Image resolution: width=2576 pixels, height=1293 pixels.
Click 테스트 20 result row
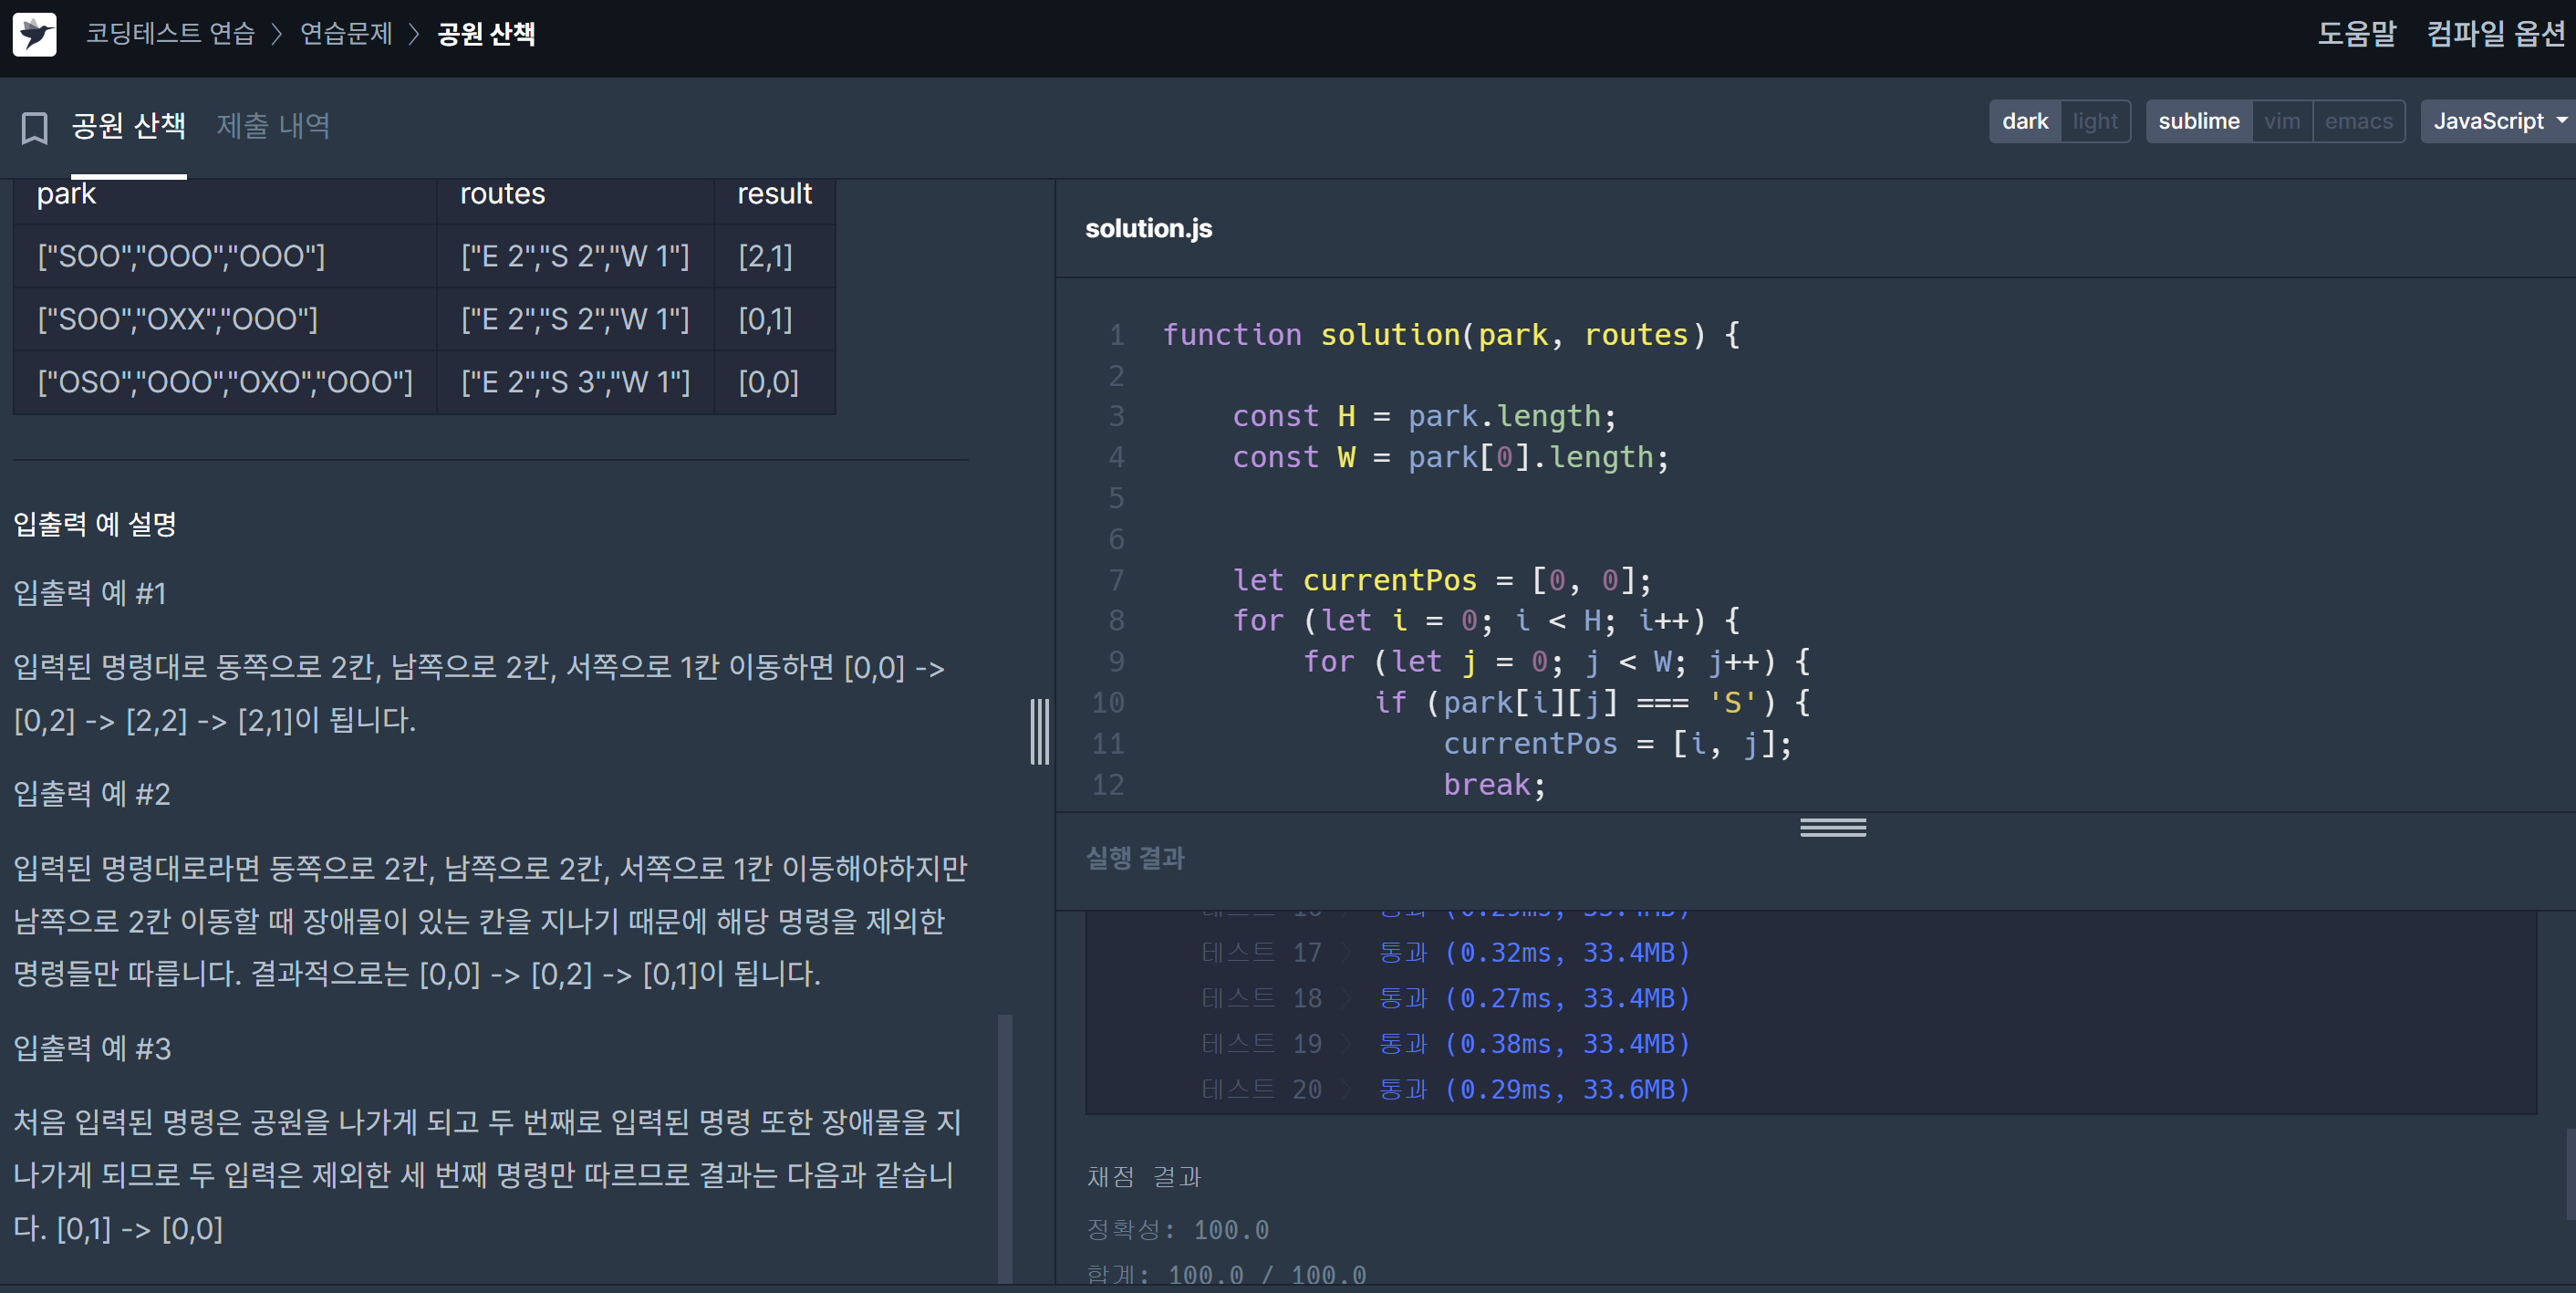click(x=1445, y=1090)
